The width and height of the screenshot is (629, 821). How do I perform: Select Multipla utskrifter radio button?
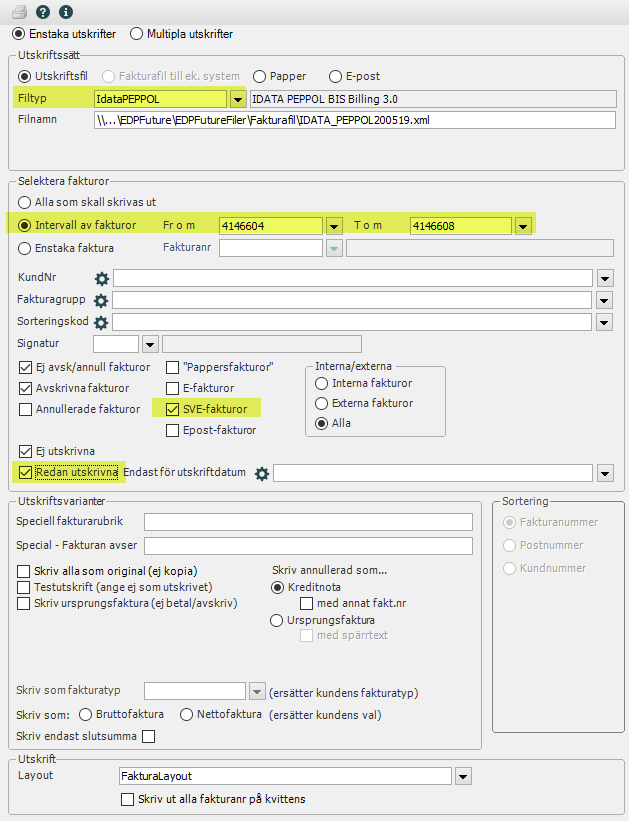pos(136,34)
